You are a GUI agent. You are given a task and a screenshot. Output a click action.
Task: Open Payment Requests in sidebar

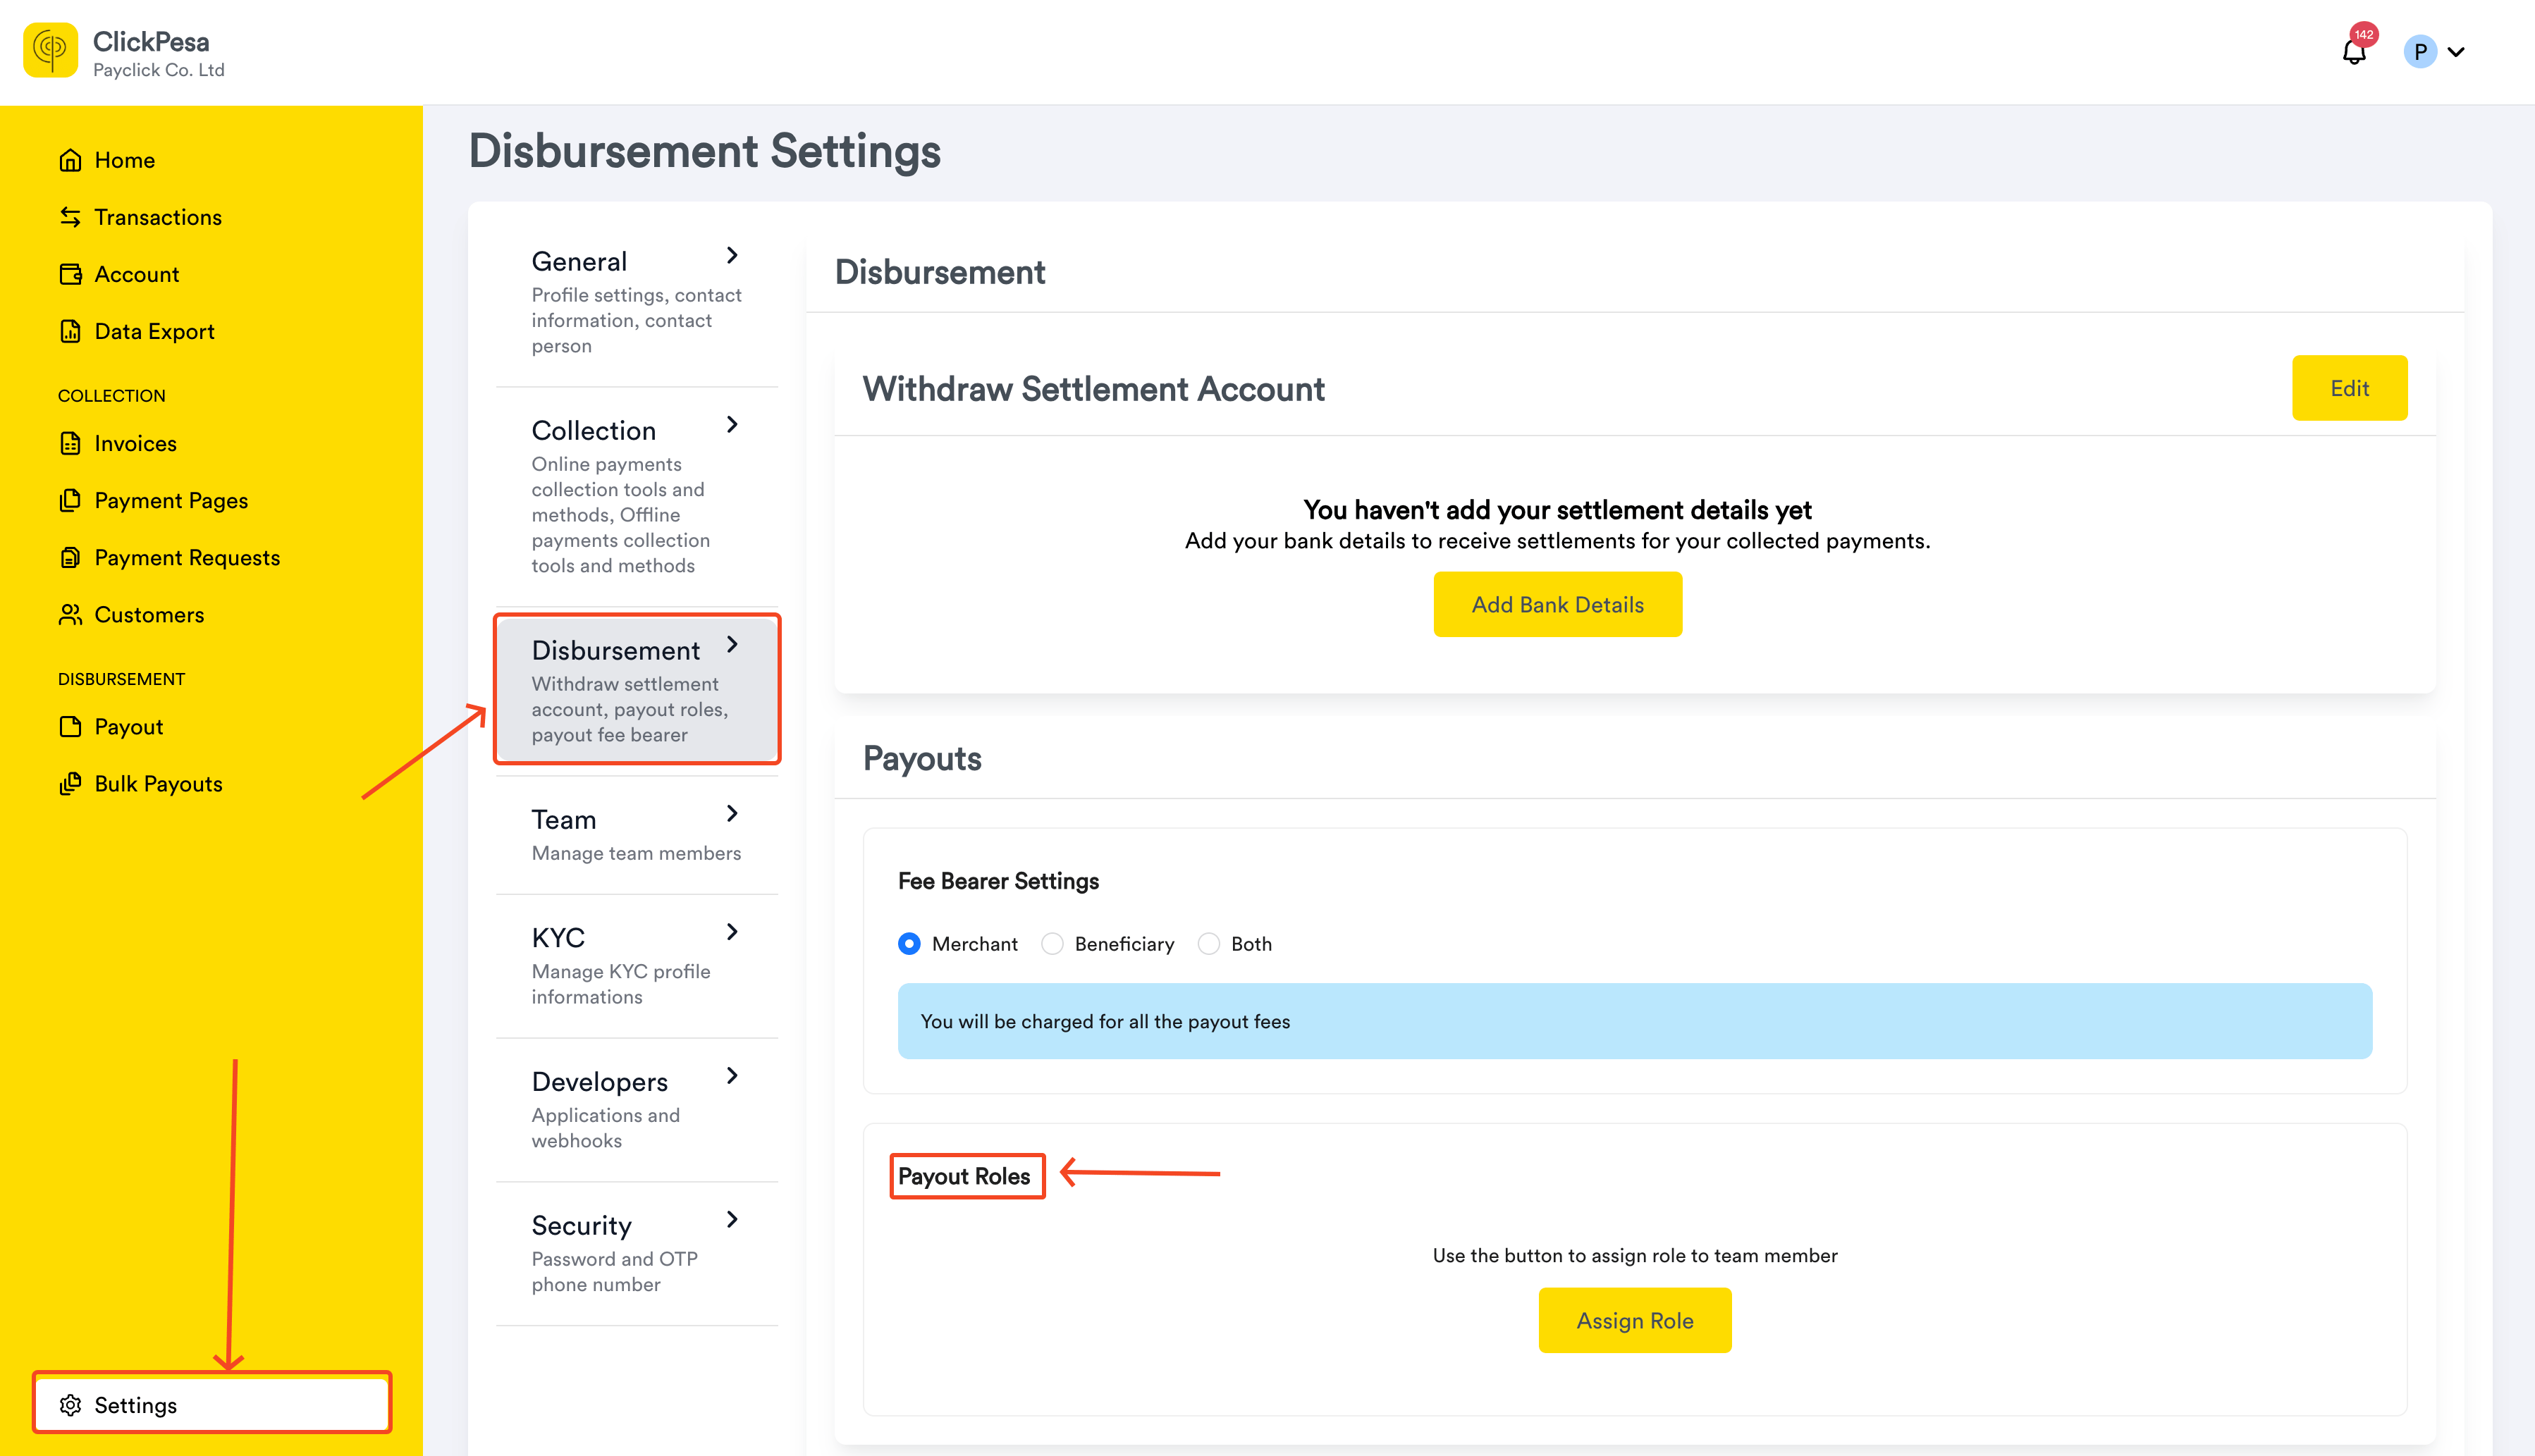(187, 557)
